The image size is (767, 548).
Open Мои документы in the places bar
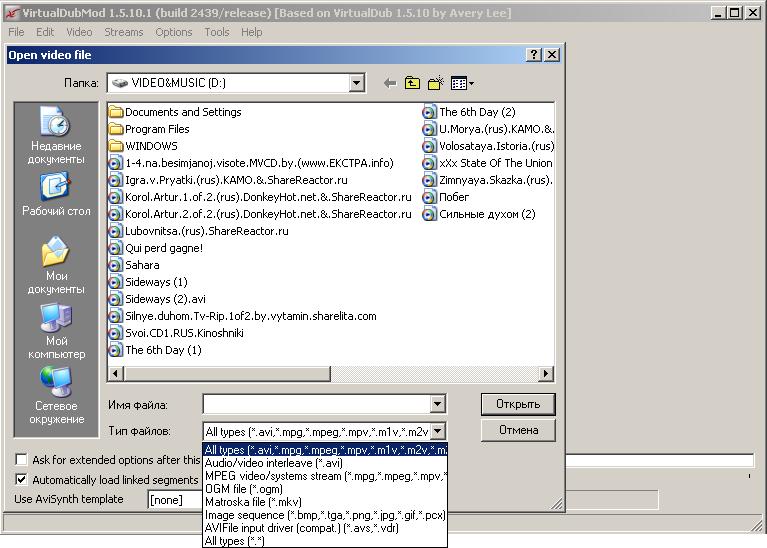point(56,265)
